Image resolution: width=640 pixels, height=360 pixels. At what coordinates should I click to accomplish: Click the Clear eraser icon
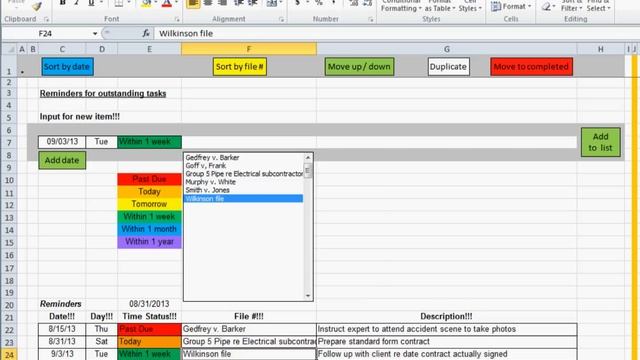[546, 6]
